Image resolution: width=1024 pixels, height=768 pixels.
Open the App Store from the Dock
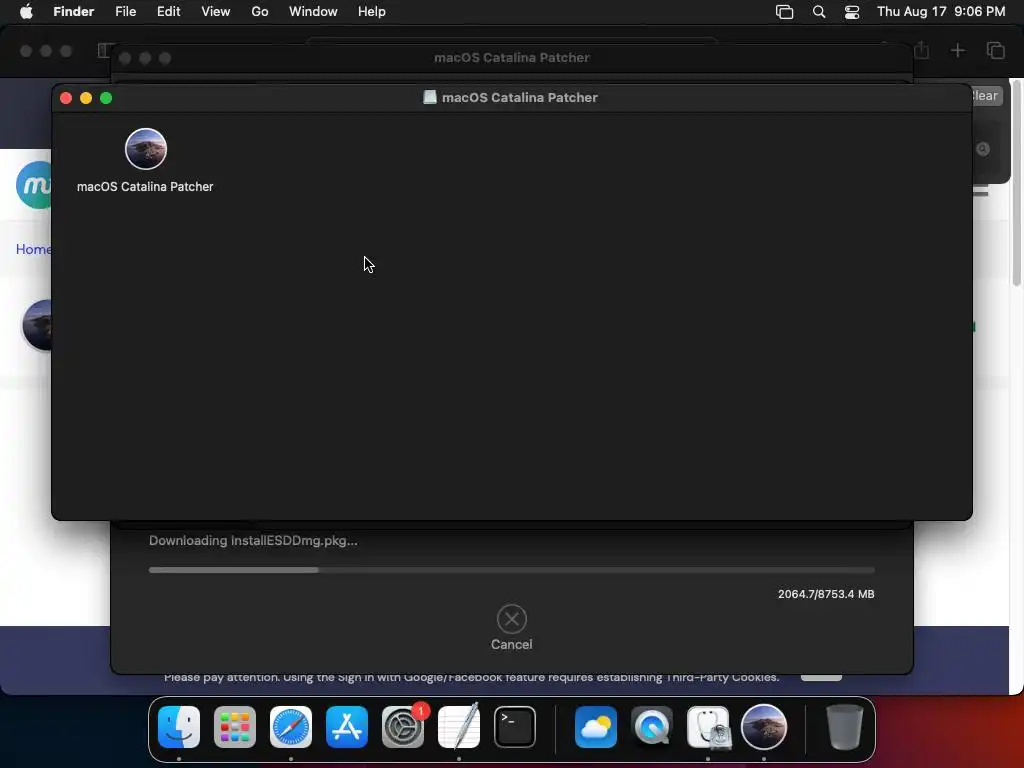tap(347, 727)
